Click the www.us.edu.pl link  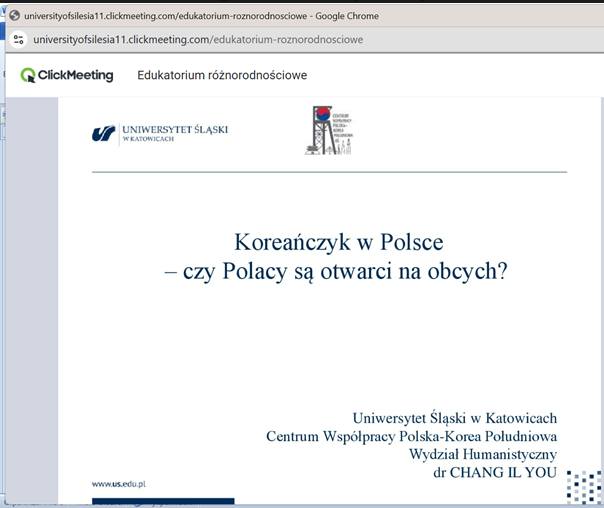tap(120, 484)
